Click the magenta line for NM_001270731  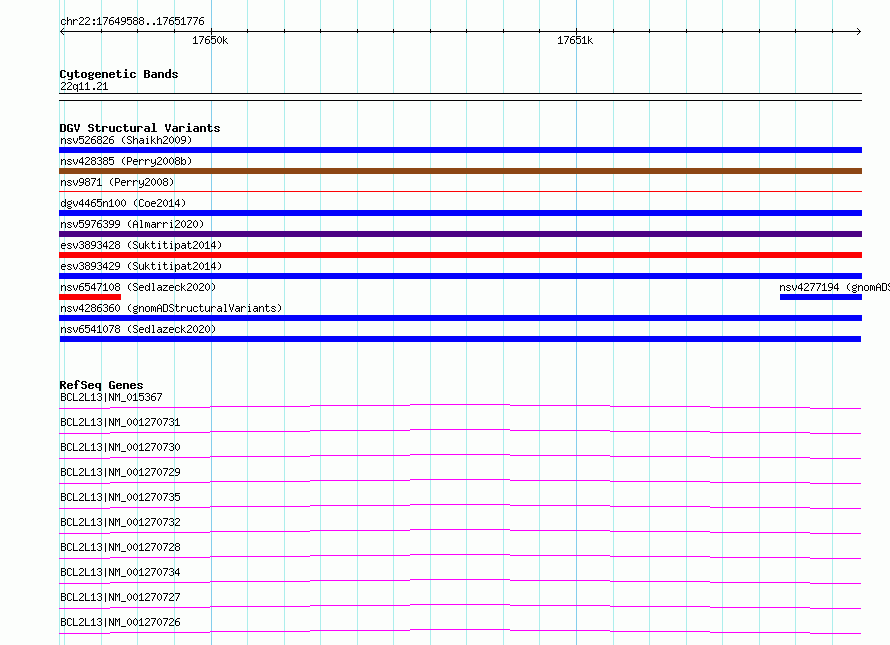click(460, 431)
